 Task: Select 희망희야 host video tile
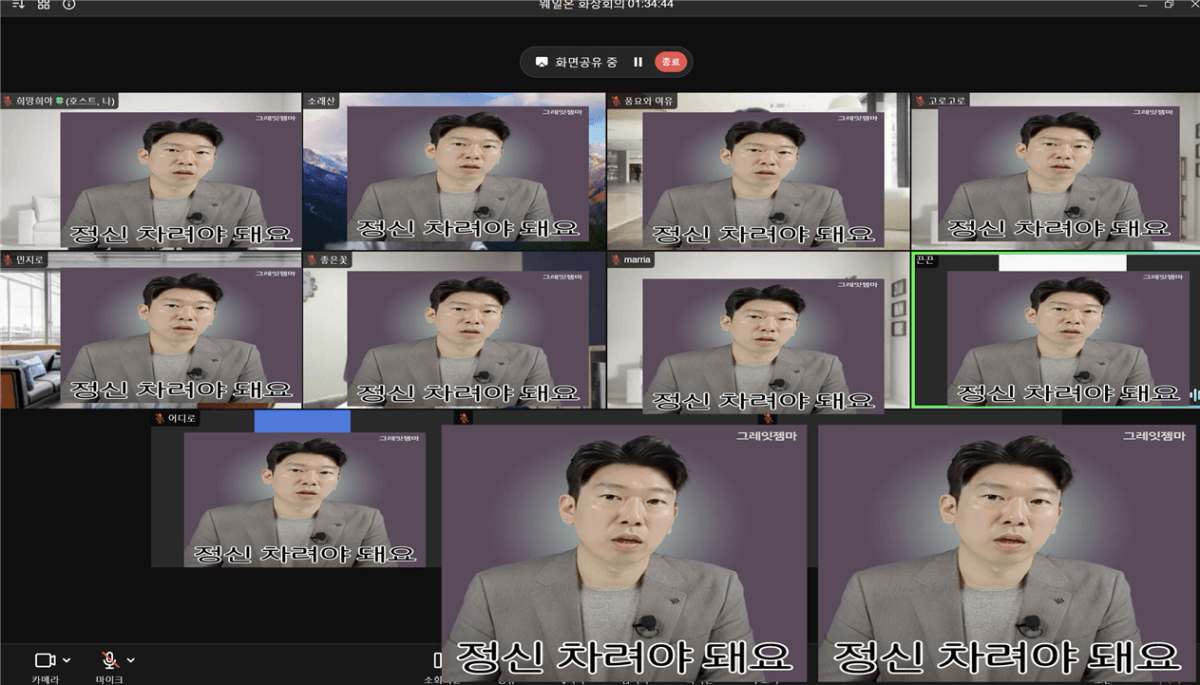tap(151, 171)
